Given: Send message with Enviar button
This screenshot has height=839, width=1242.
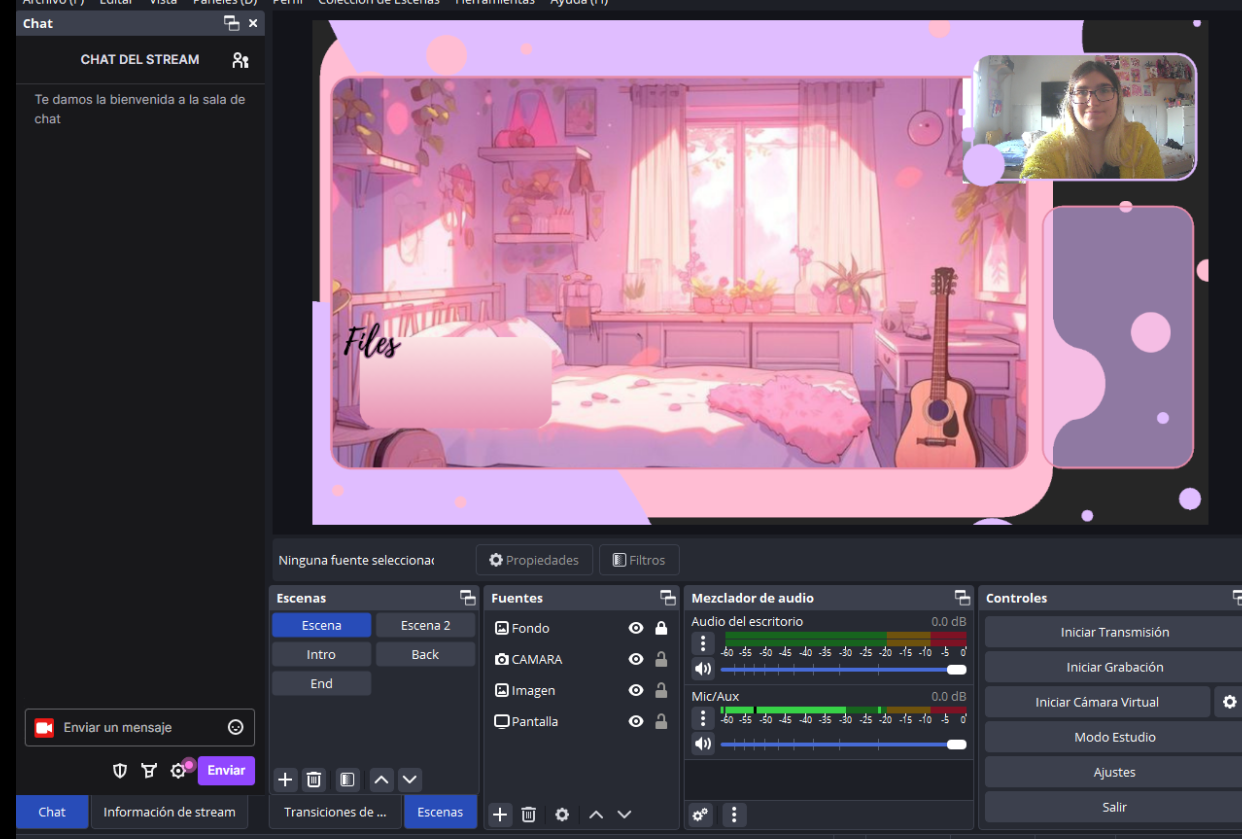Looking at the screenshot, I should pos(226,771).
